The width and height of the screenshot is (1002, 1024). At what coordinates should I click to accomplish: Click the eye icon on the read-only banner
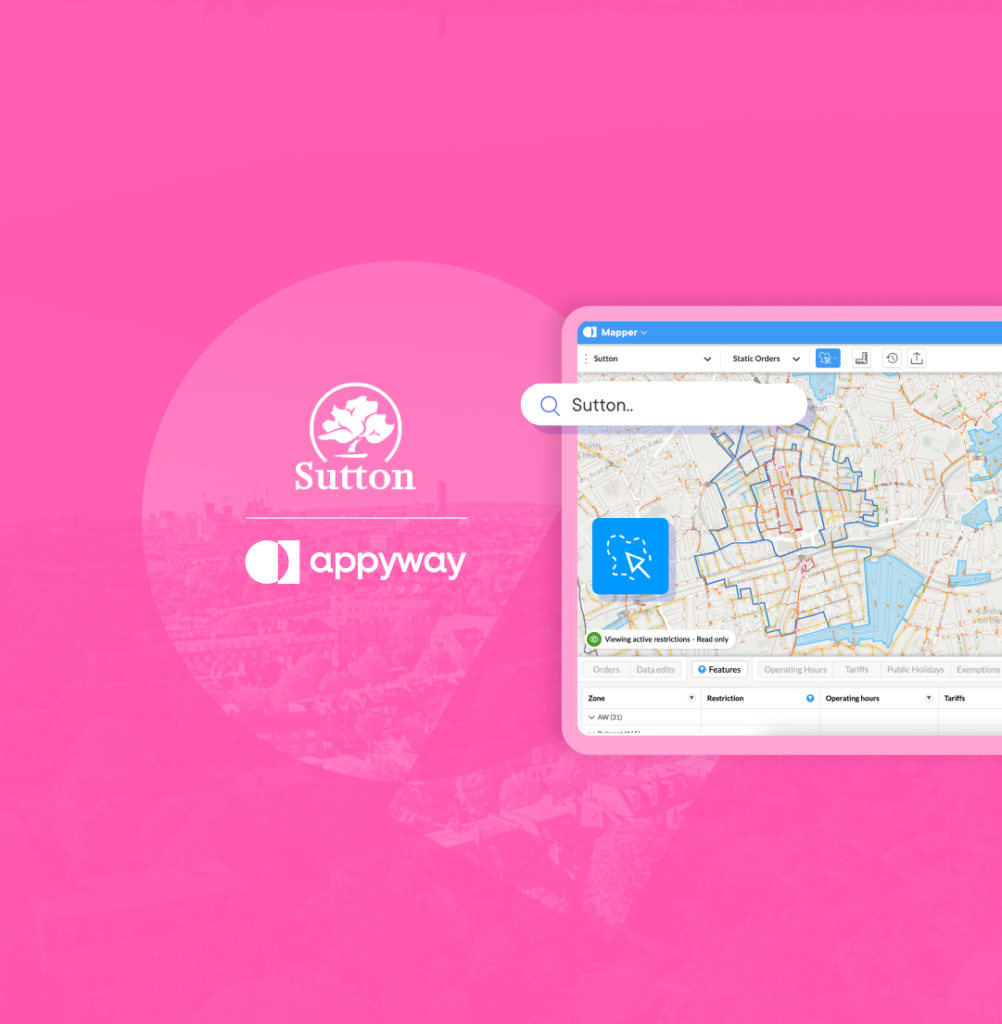(x=595, y=639)
